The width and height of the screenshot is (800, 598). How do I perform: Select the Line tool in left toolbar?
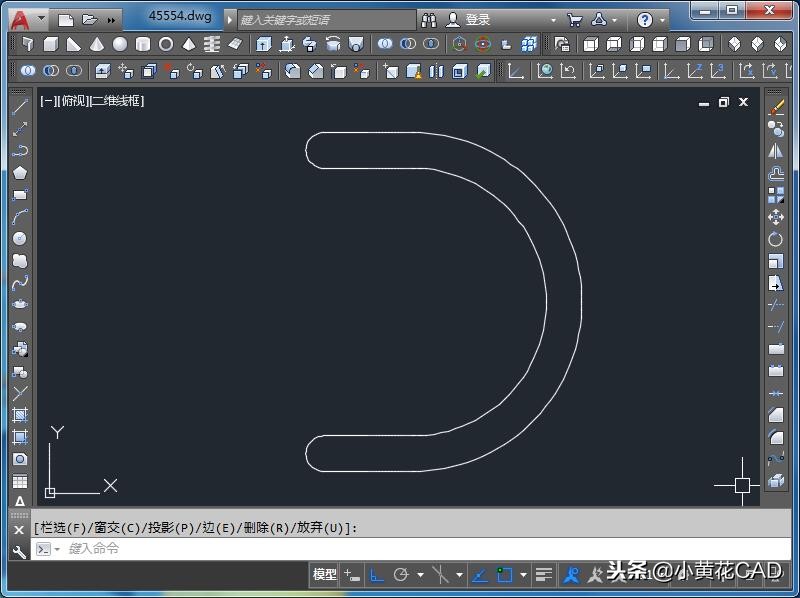click(x=20, y=107)
